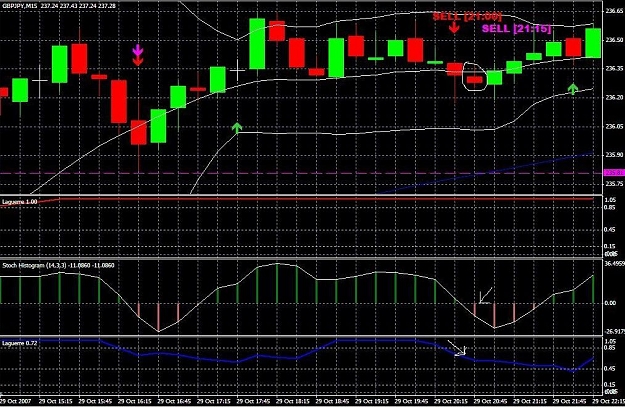Click the 29 Oct 16:45 time label
This screenshot has width=625, height=407.
[175, 401]
